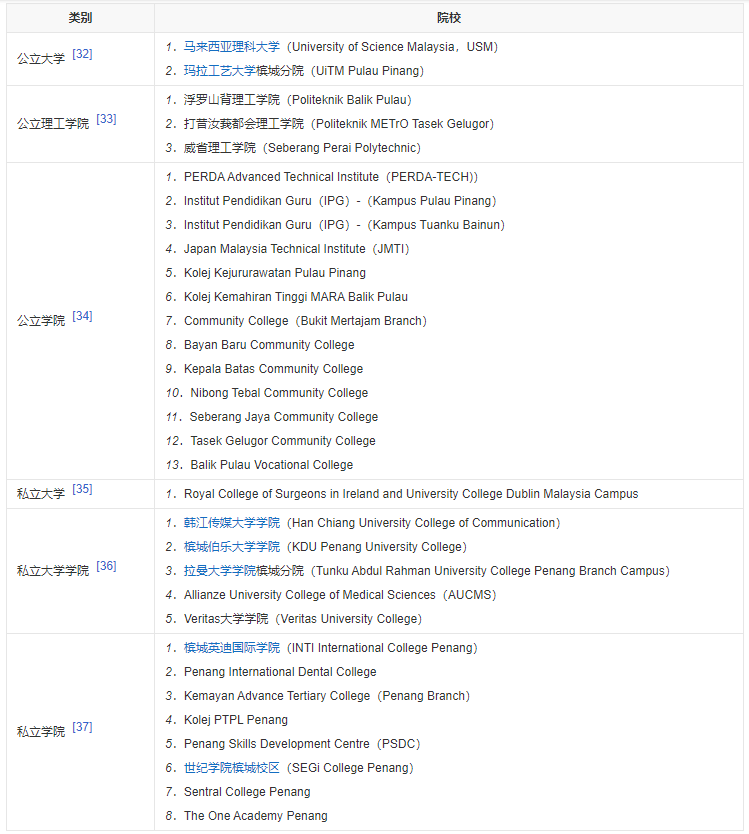Open the 马来西亚理科大学 link
This screenshot has height=834, width=749.
[231, 47]
